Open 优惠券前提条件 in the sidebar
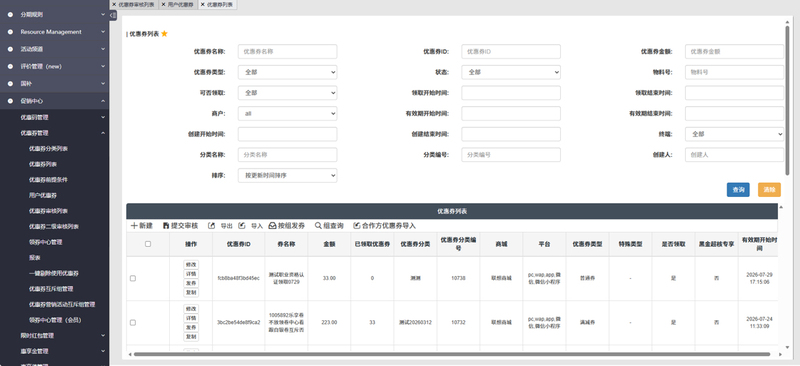The image size is (800, 366). 48,180
